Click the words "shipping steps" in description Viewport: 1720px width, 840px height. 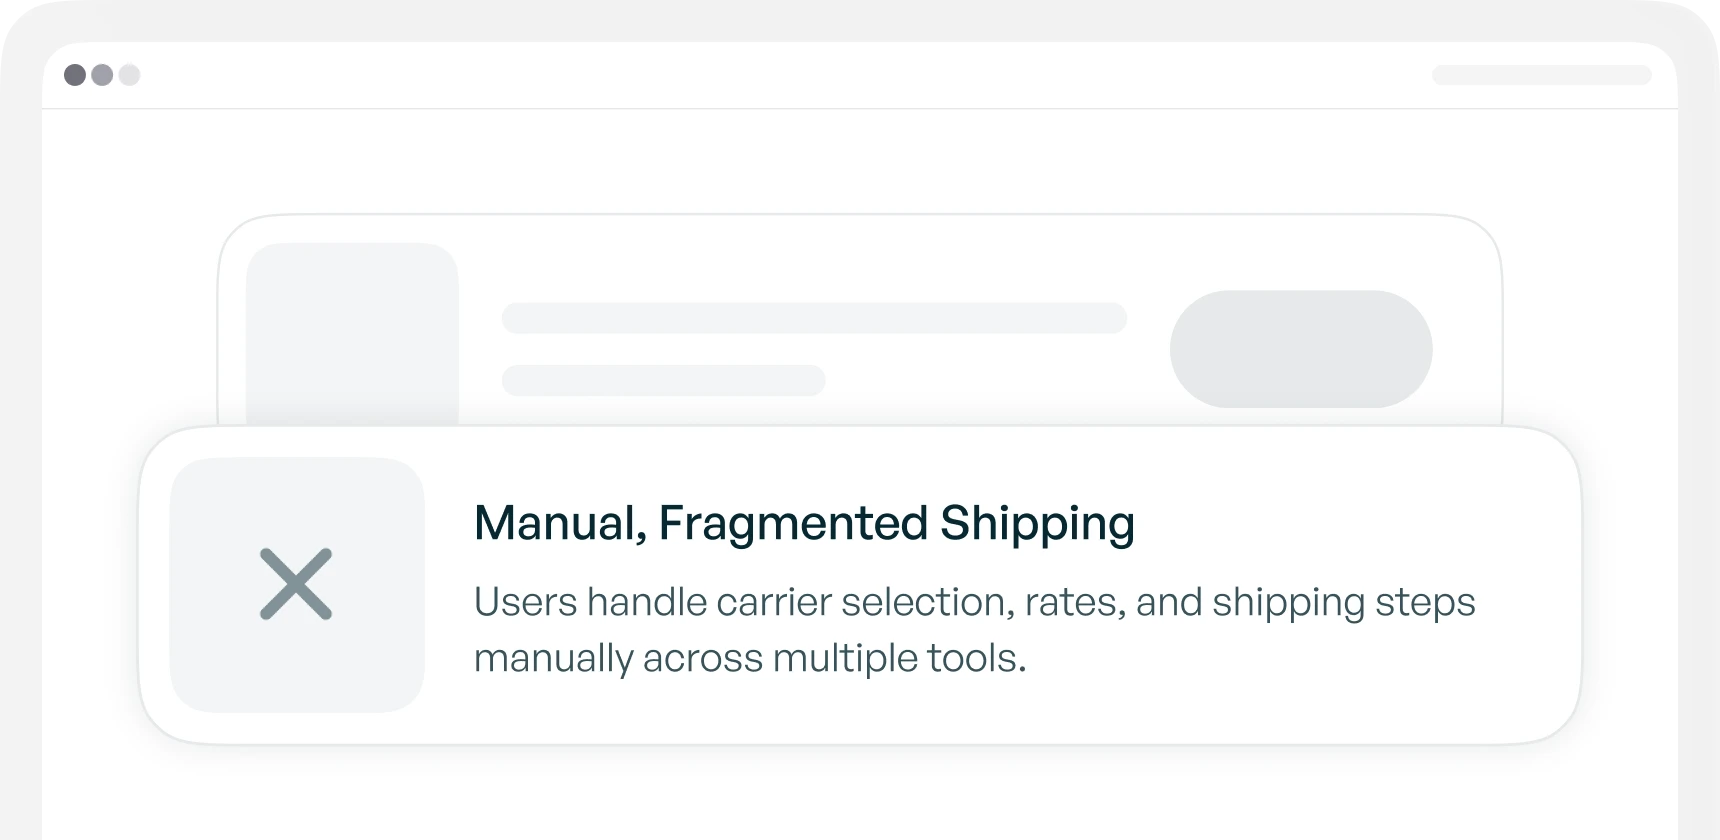click(1343, 602)
